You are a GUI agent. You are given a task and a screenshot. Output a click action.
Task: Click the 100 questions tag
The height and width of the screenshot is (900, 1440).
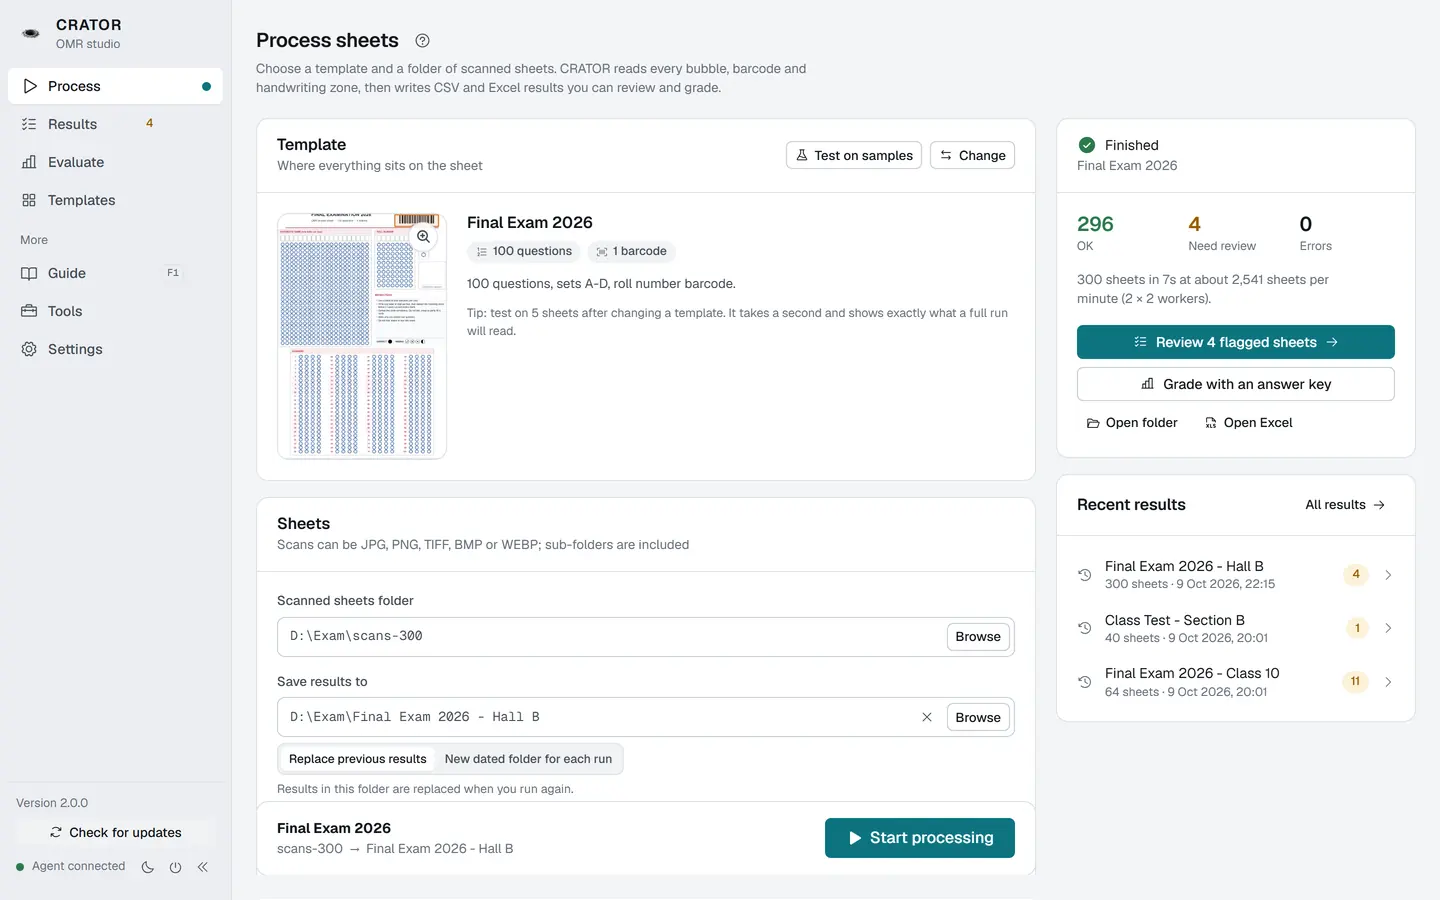point(523,252)
